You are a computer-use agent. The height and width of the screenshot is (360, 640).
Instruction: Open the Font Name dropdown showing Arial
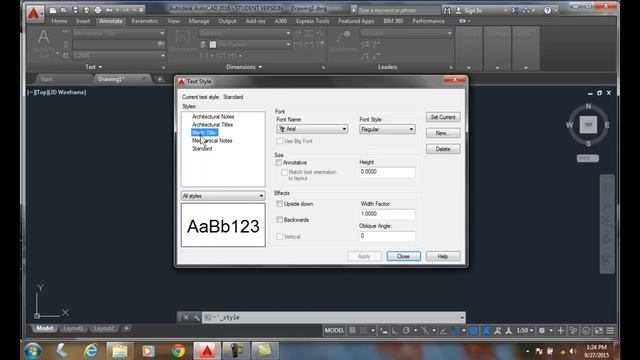(312, 129)
